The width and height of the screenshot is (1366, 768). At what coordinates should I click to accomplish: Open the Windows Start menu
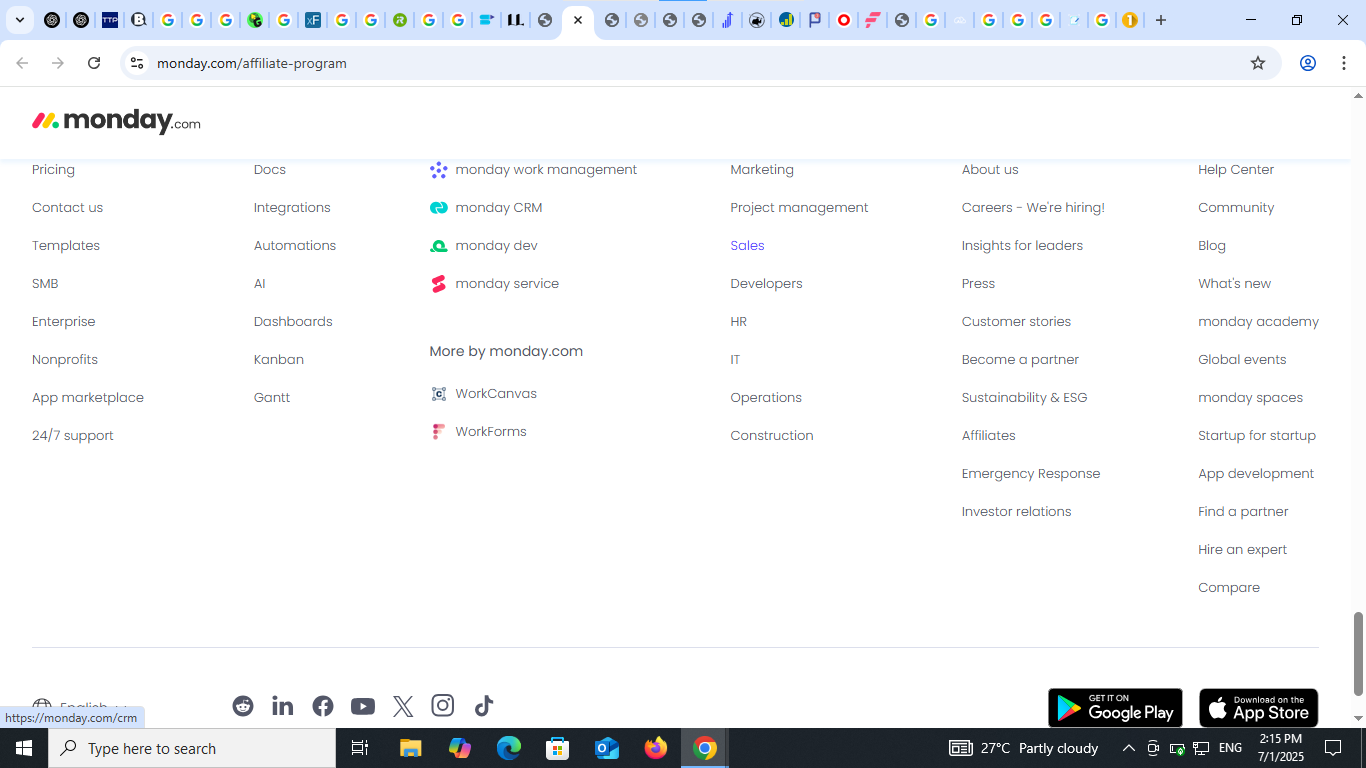click(24, 748)
